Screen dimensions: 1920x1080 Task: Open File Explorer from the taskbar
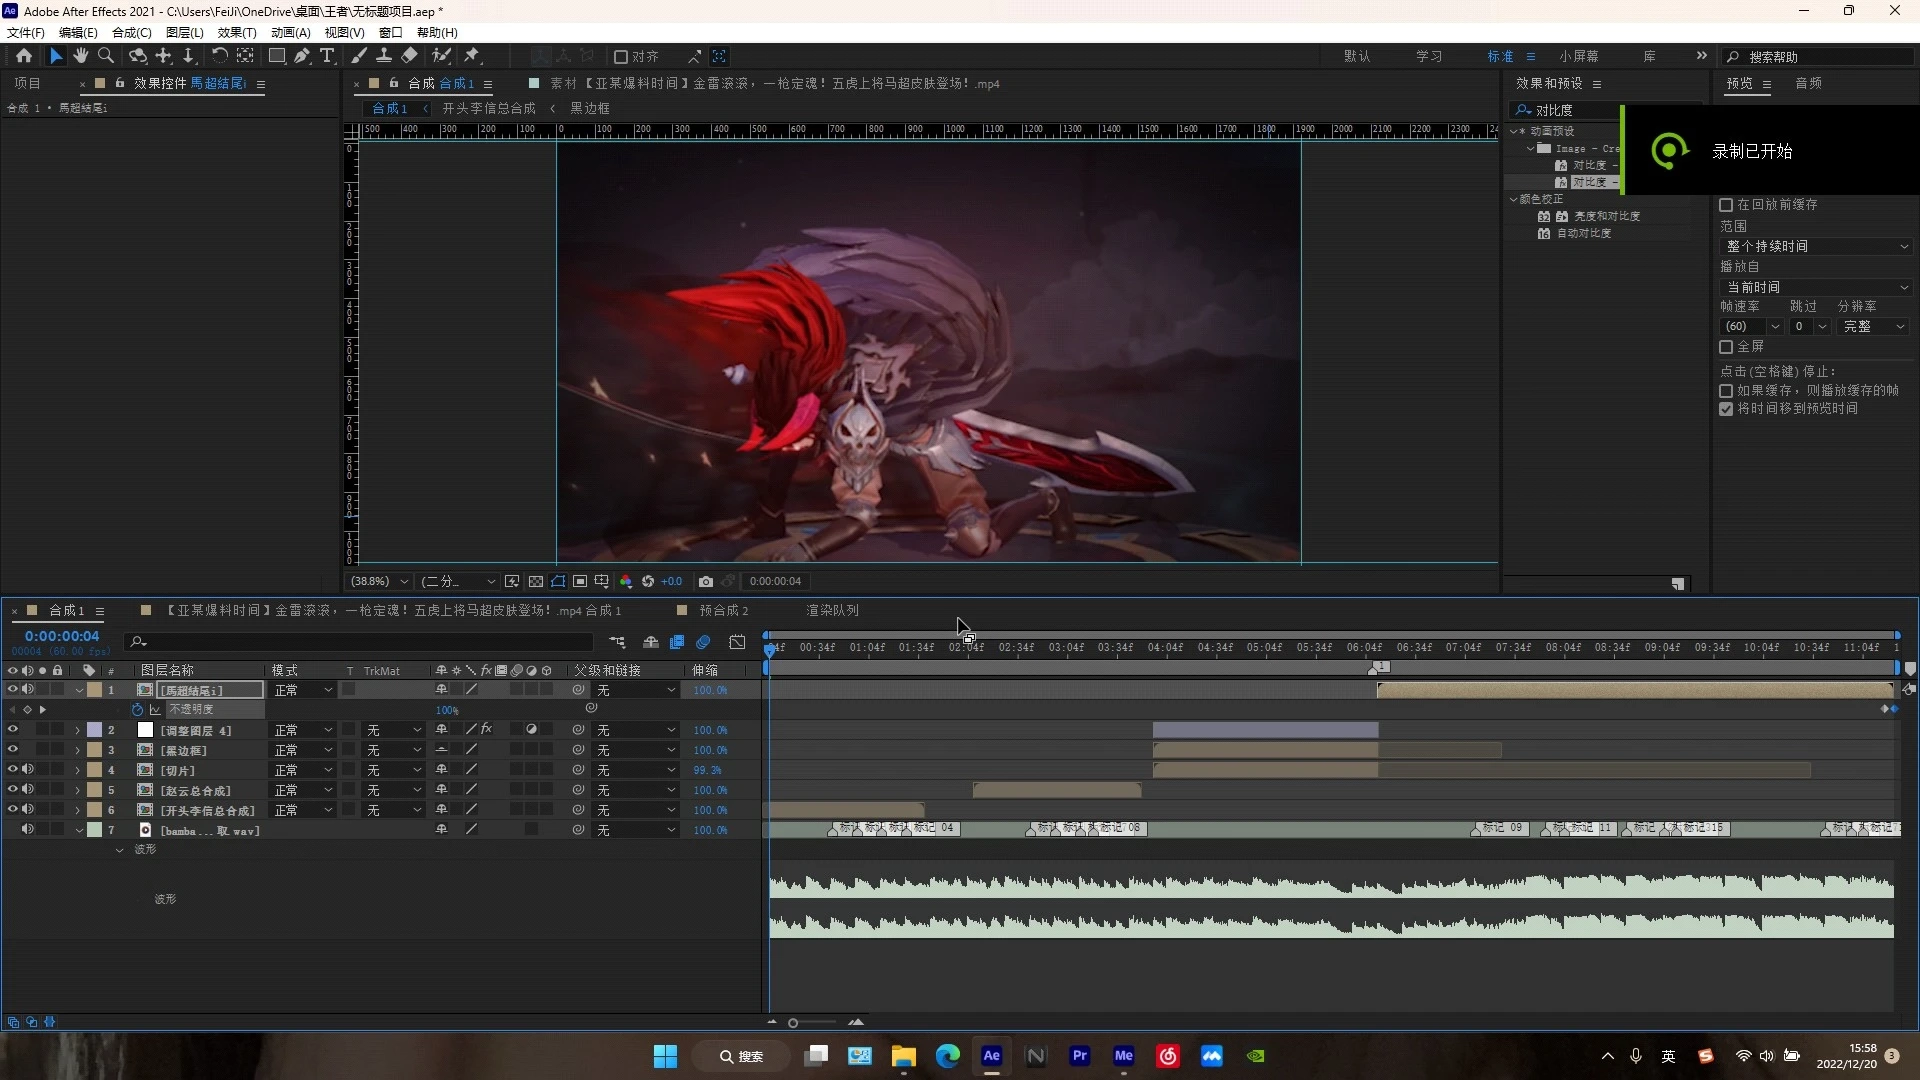click(x=904, y=1056)
